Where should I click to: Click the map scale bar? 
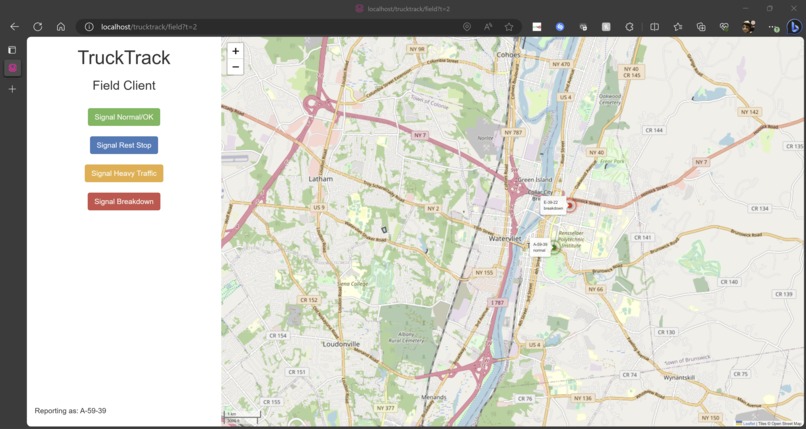(x=243, y=418)
